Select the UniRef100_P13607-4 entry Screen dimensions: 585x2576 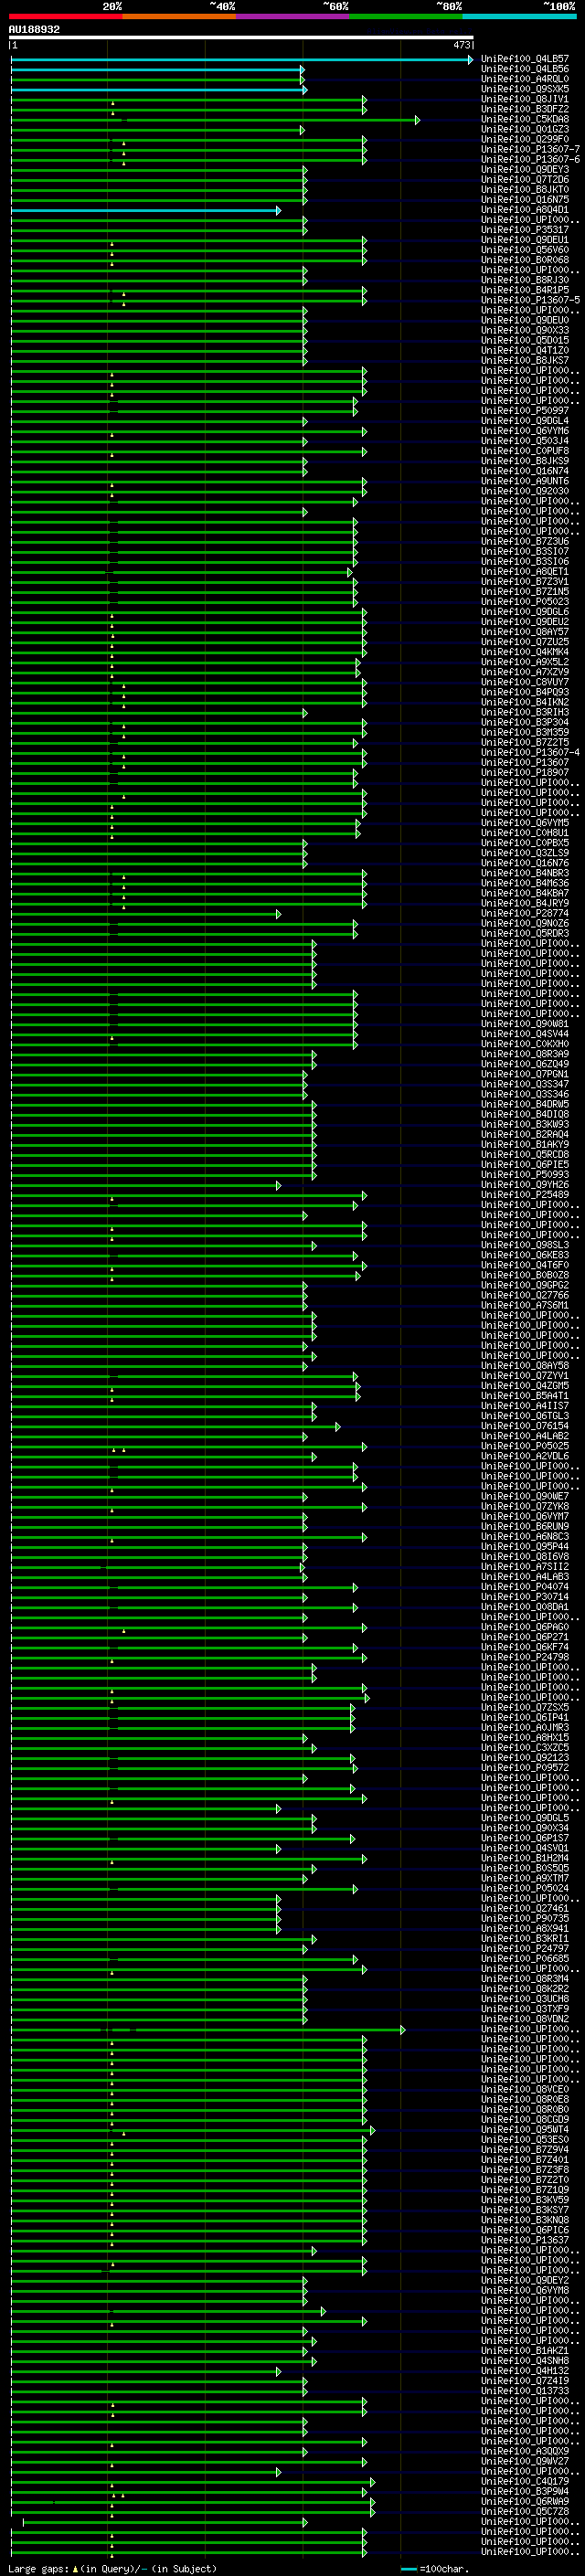530,753
